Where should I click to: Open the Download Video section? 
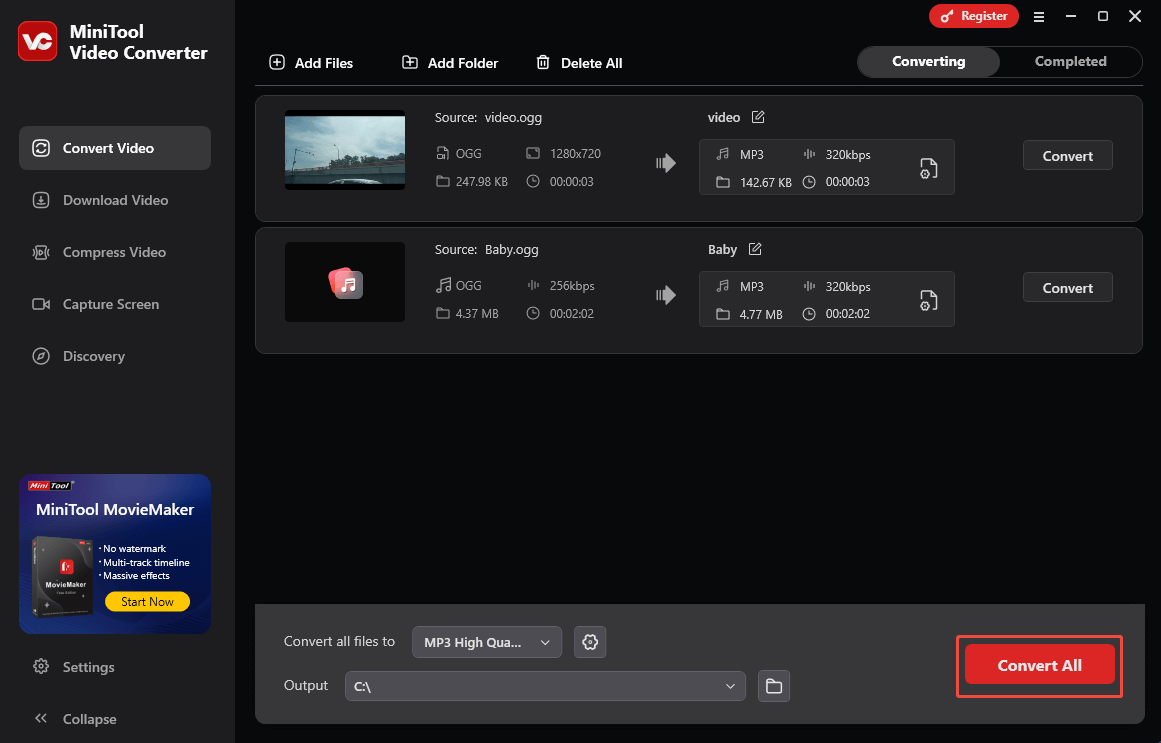click(x=115, y=200)
